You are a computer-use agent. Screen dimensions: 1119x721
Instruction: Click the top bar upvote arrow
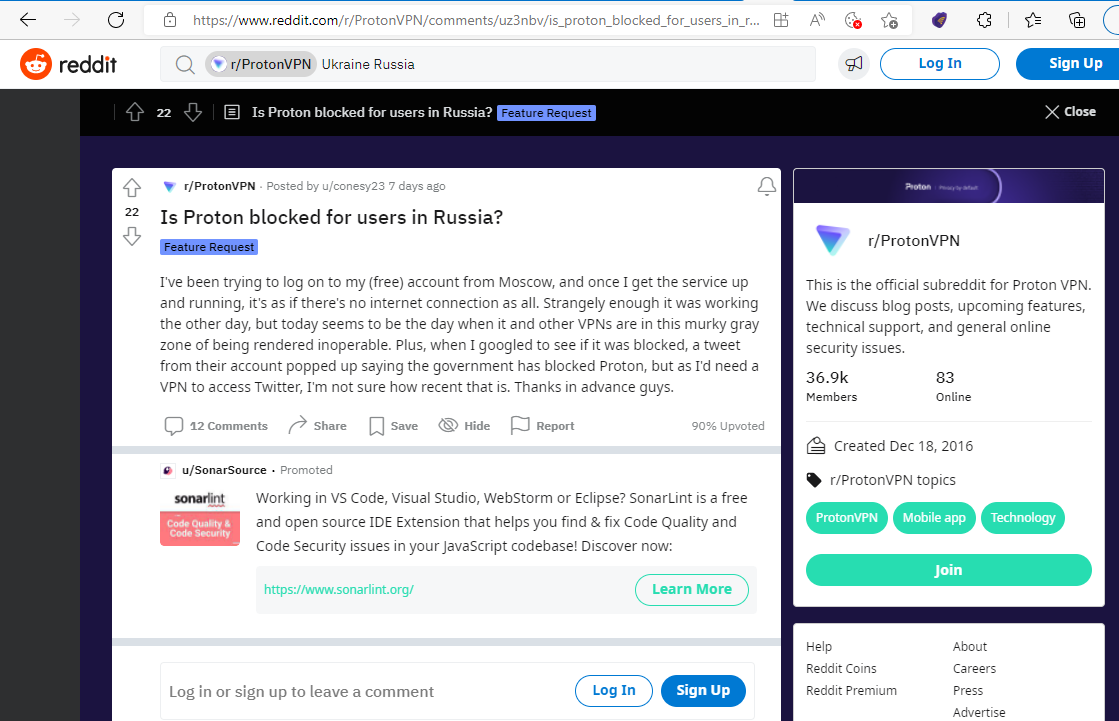point(135,112)
